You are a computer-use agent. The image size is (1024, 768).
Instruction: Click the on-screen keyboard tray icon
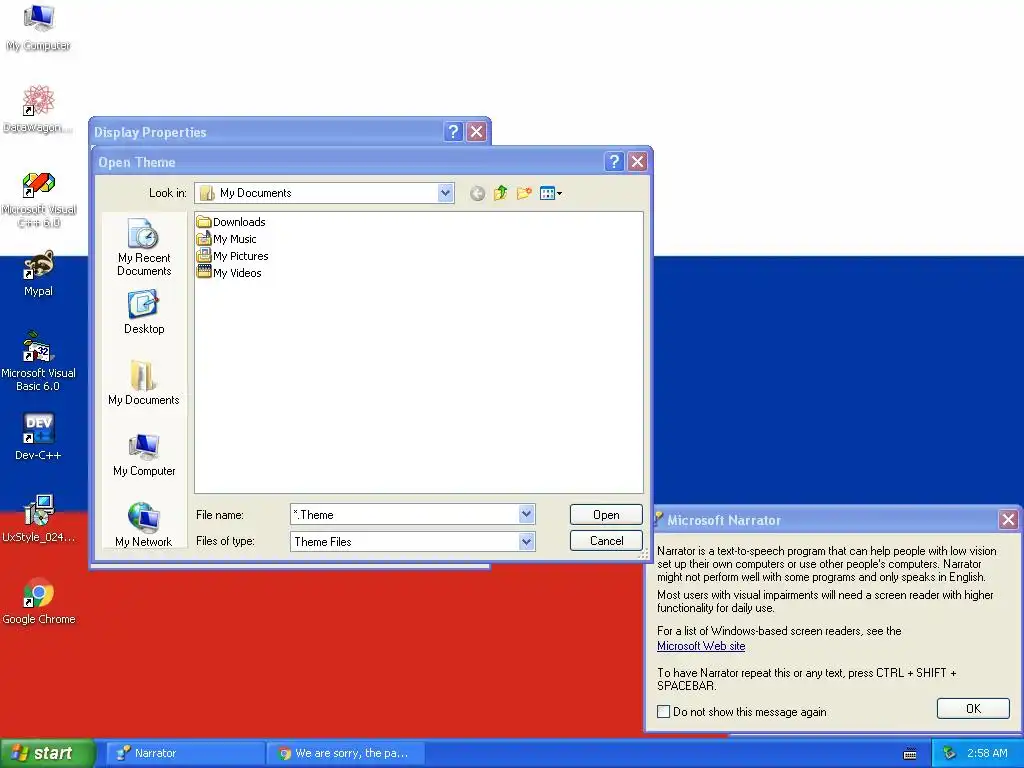pos(910,754)
